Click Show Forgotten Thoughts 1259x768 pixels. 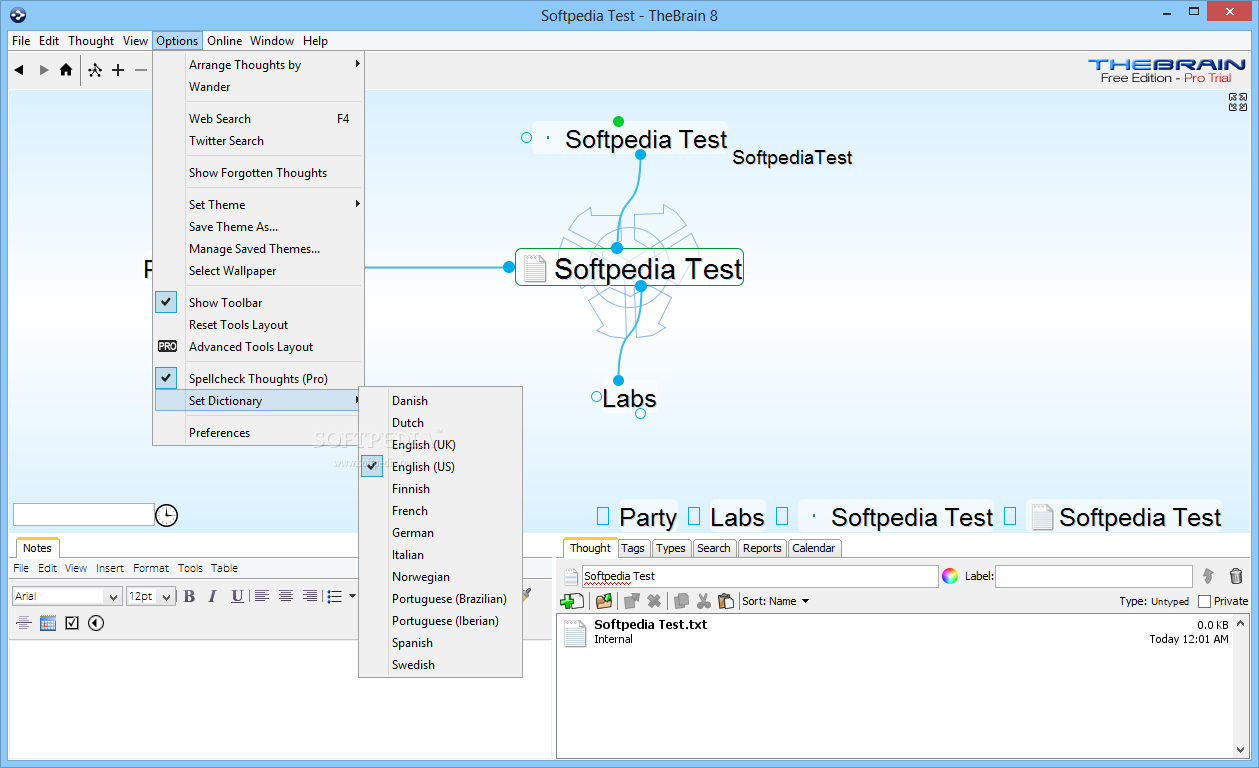coord(258,172)
